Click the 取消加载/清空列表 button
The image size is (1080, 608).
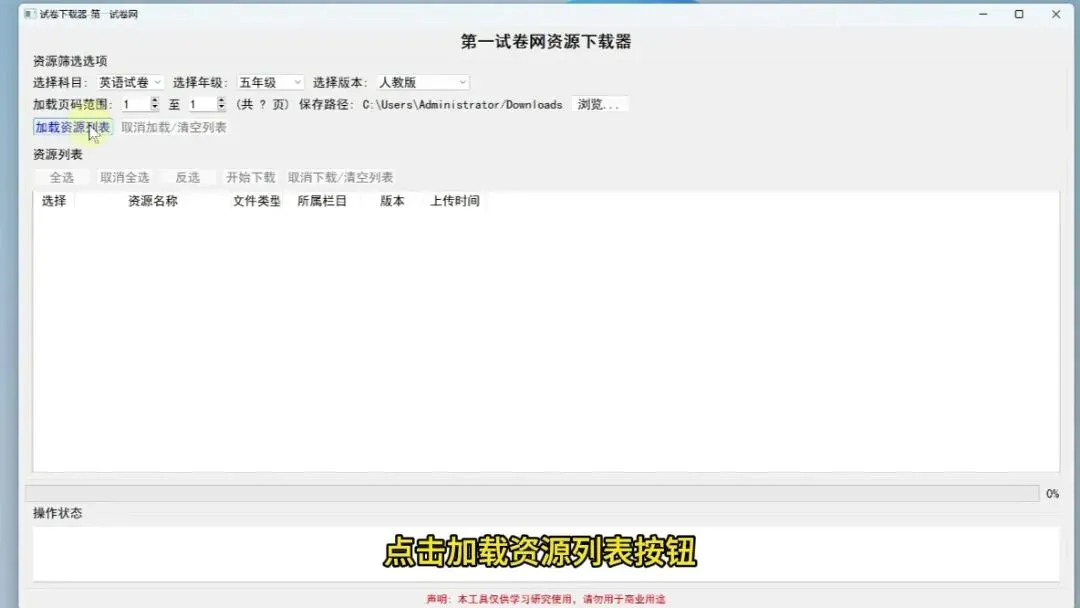174,127
